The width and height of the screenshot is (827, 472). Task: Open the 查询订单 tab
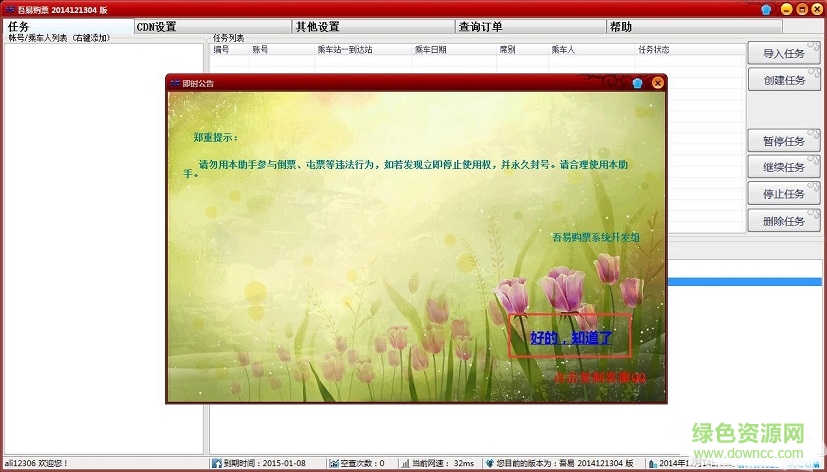530,26
